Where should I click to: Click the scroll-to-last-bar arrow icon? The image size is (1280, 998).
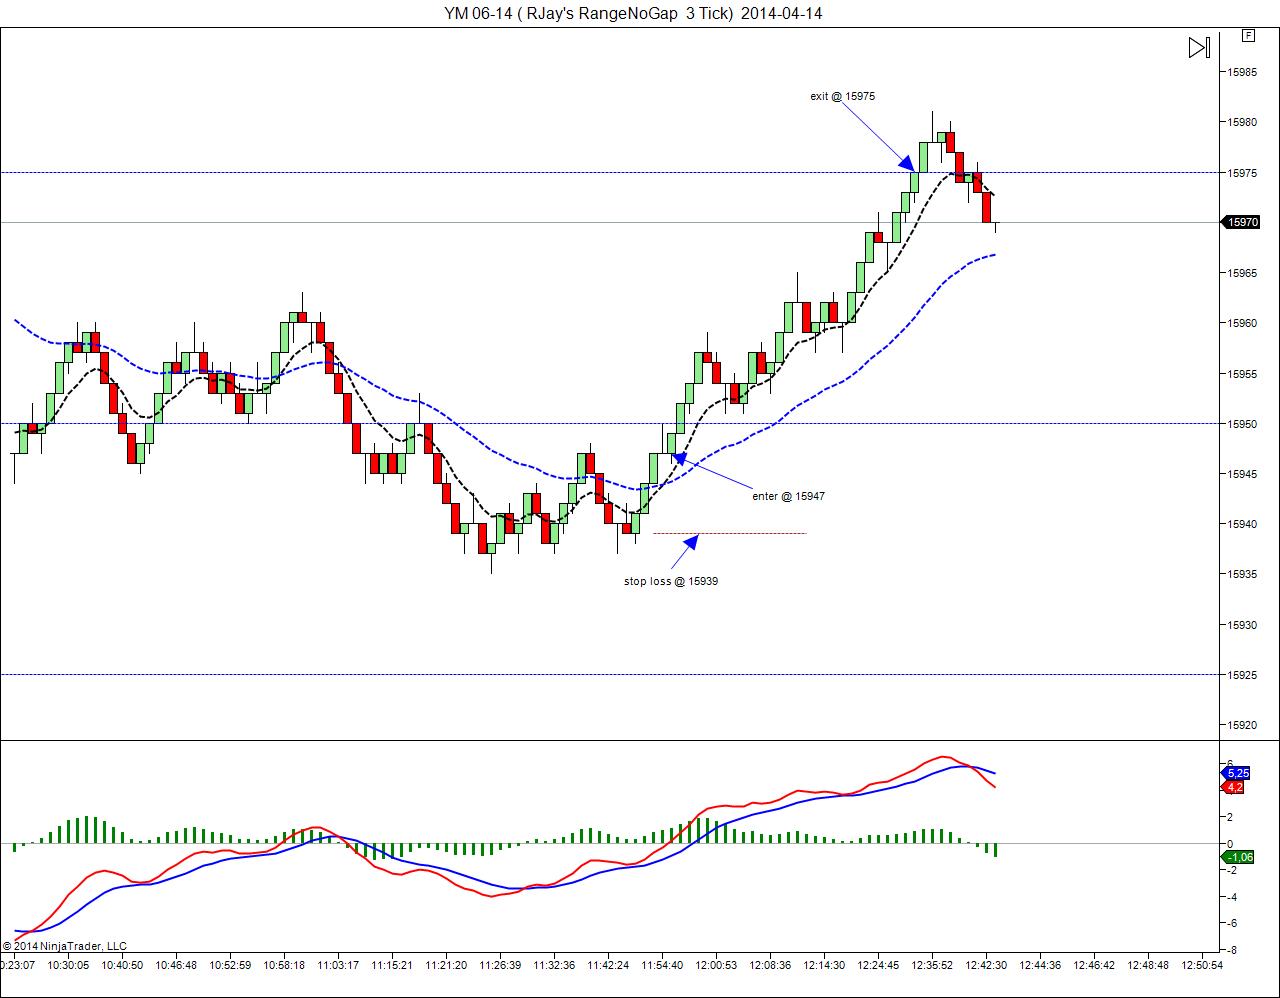point(1199,47)
